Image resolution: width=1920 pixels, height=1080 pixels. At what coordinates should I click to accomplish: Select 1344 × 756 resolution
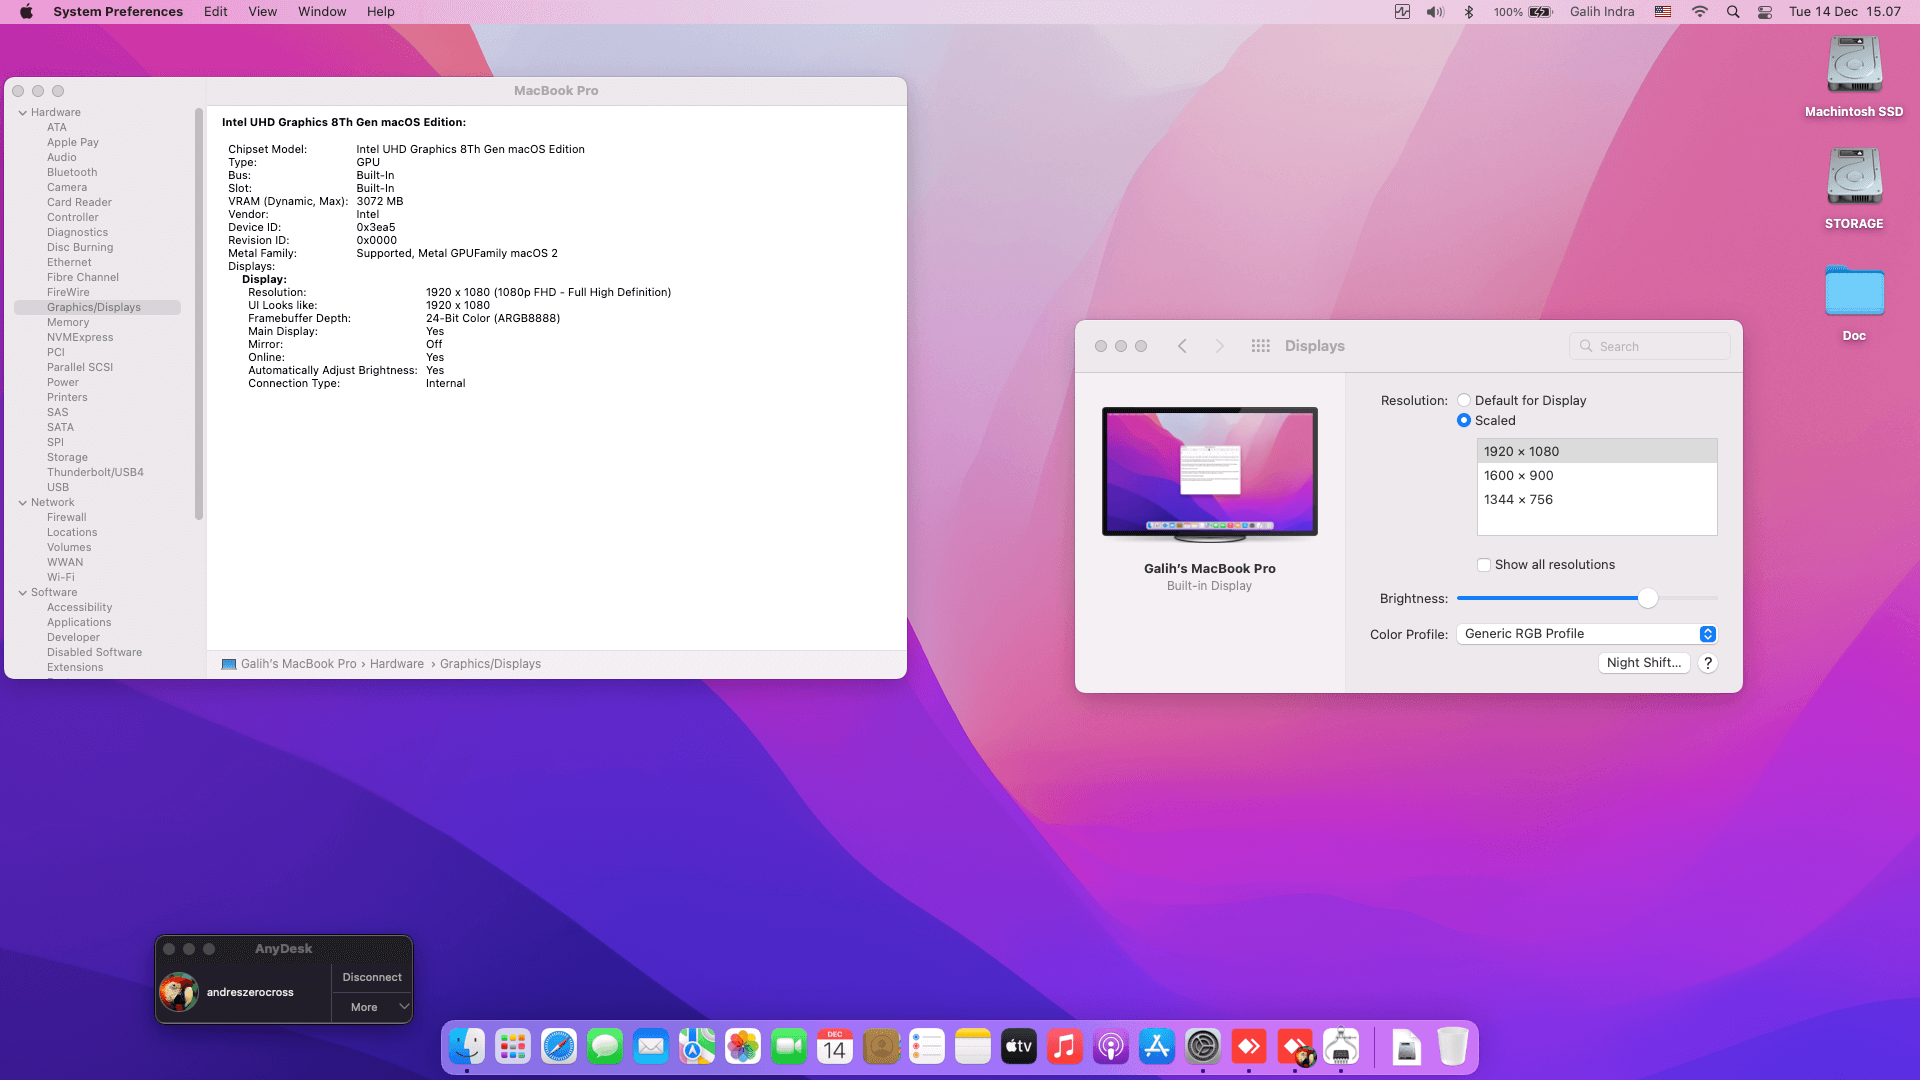pyautogui.click(x=1597, y=499)
